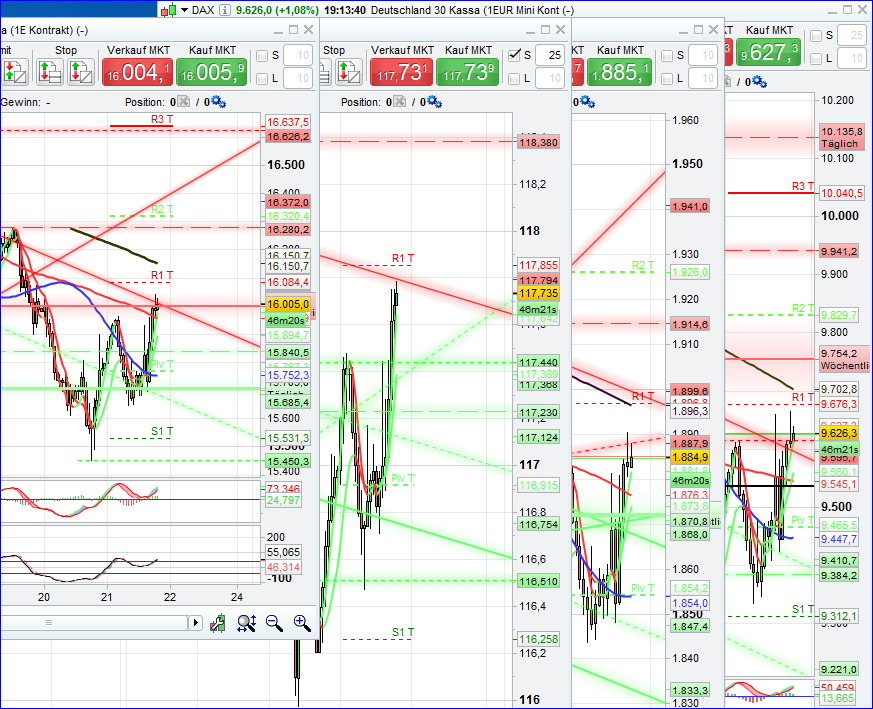Enable the S checkbox in the DAX order panel
Screen dimensions: 873x709
click(263, 53)
